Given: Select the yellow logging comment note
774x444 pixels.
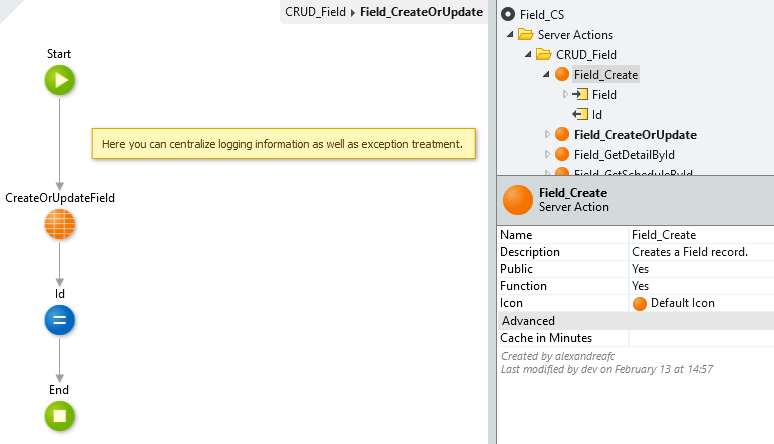Looking at the screenshot, I should [x=282, y=144].
